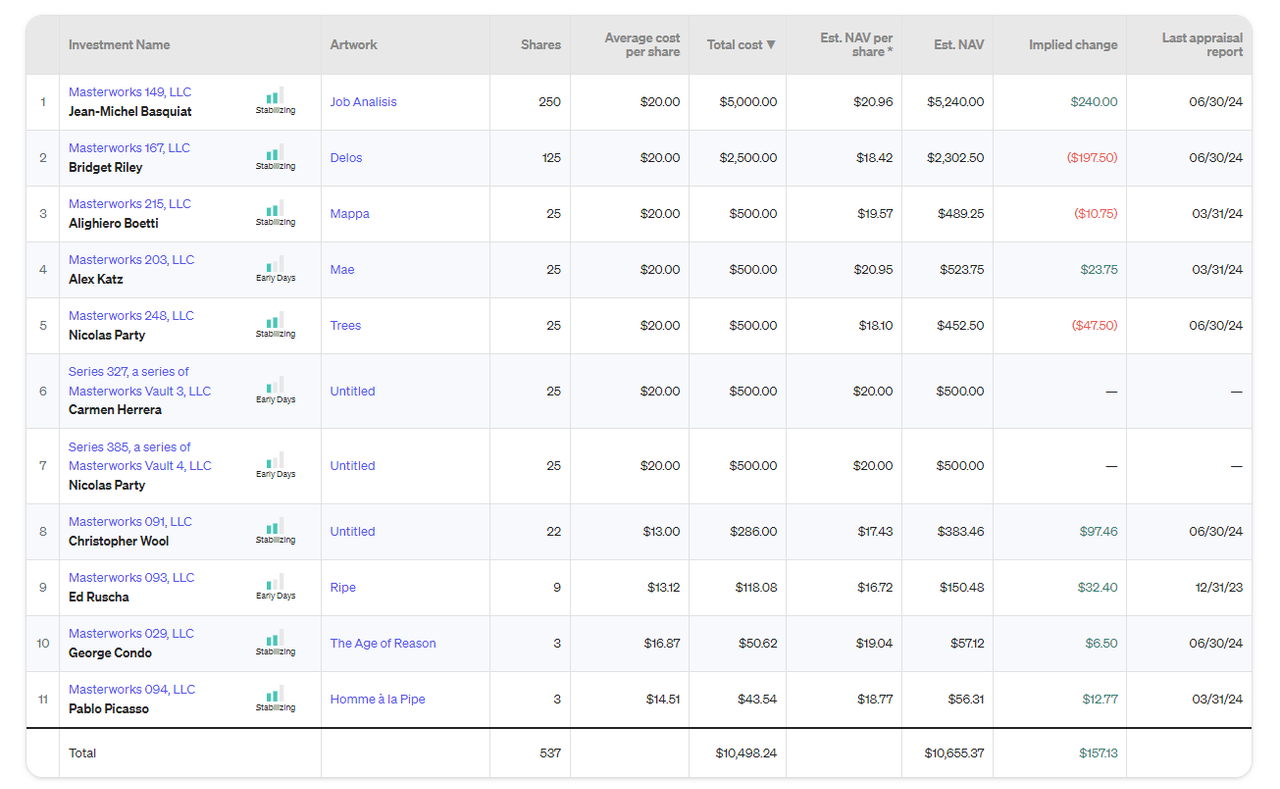1280x789 pixels.
Task: Open Masterworks 167, LLC link
Action: (x=129, y=148)
